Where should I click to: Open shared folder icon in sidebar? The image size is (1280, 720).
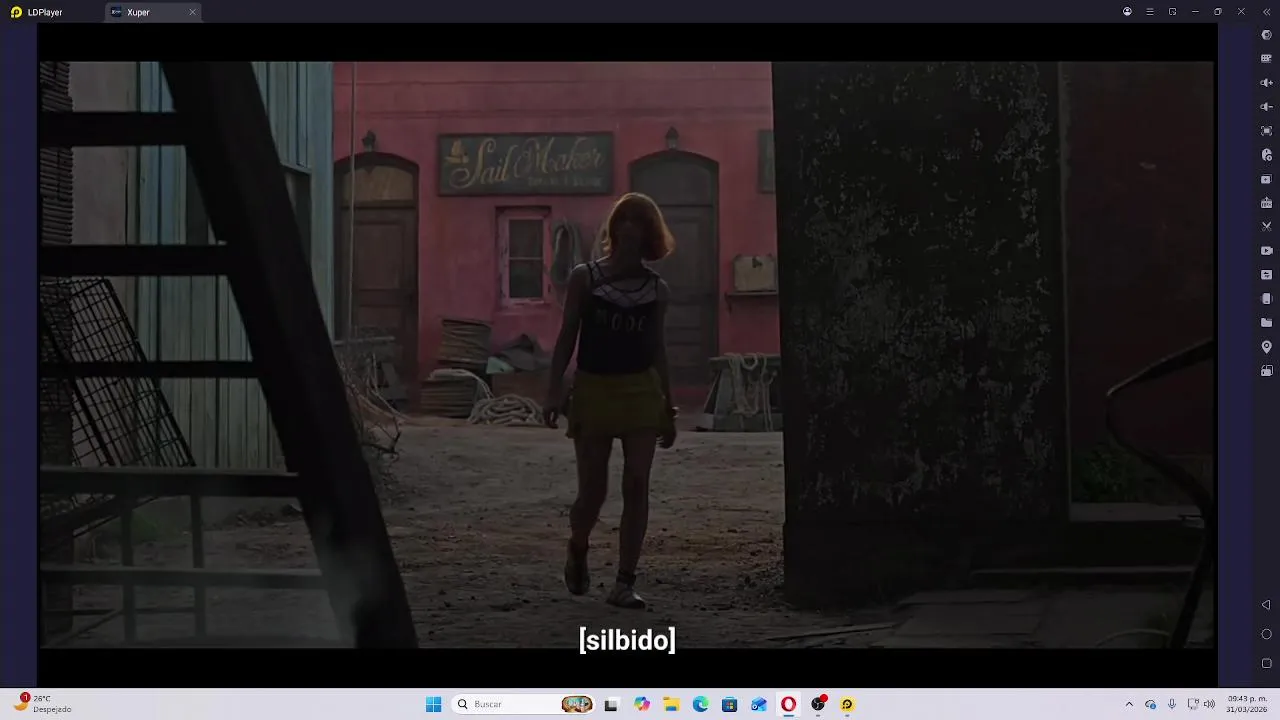1266,323
